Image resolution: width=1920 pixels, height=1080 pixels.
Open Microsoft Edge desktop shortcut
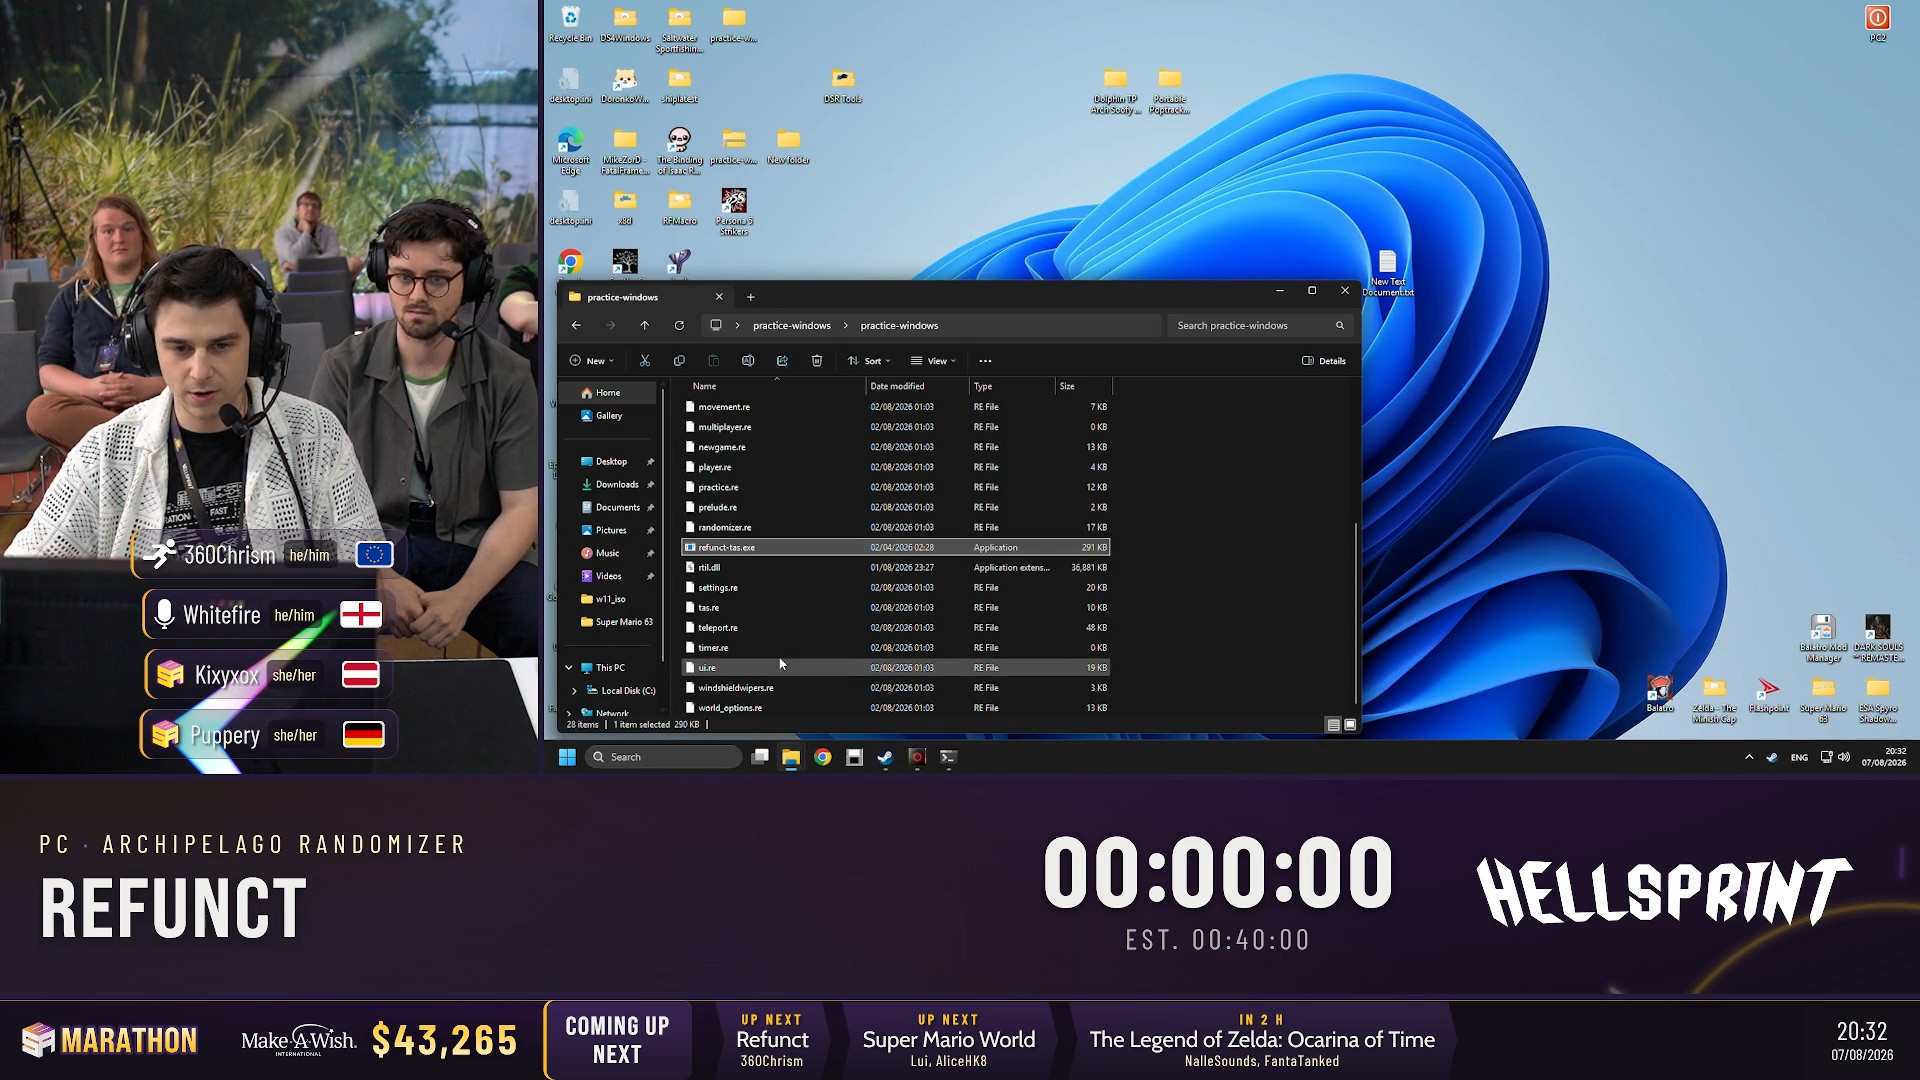pos(570,152)
